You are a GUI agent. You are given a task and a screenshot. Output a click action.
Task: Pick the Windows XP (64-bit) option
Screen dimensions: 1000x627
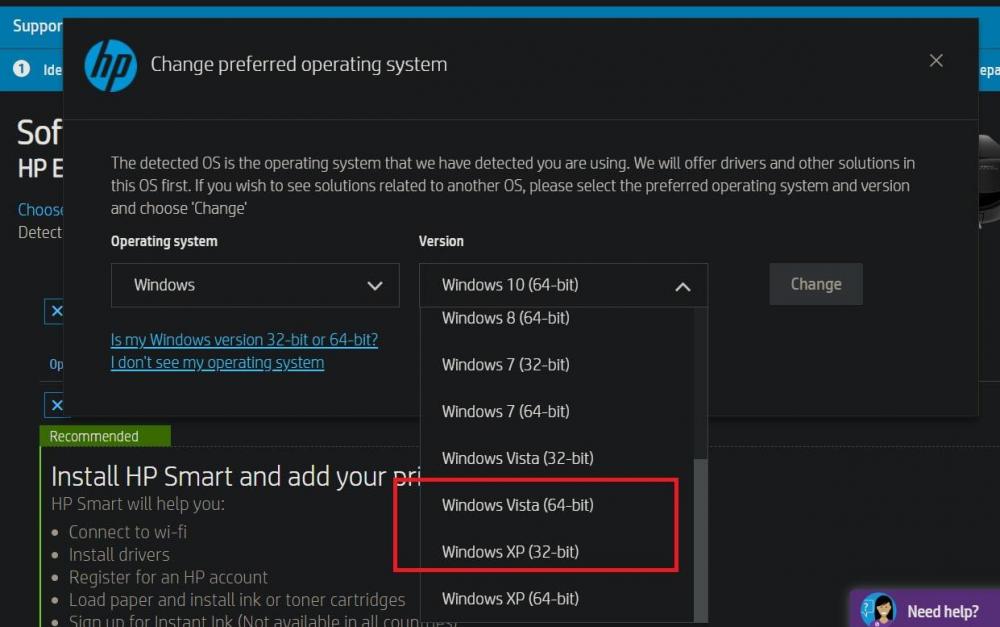510,599
